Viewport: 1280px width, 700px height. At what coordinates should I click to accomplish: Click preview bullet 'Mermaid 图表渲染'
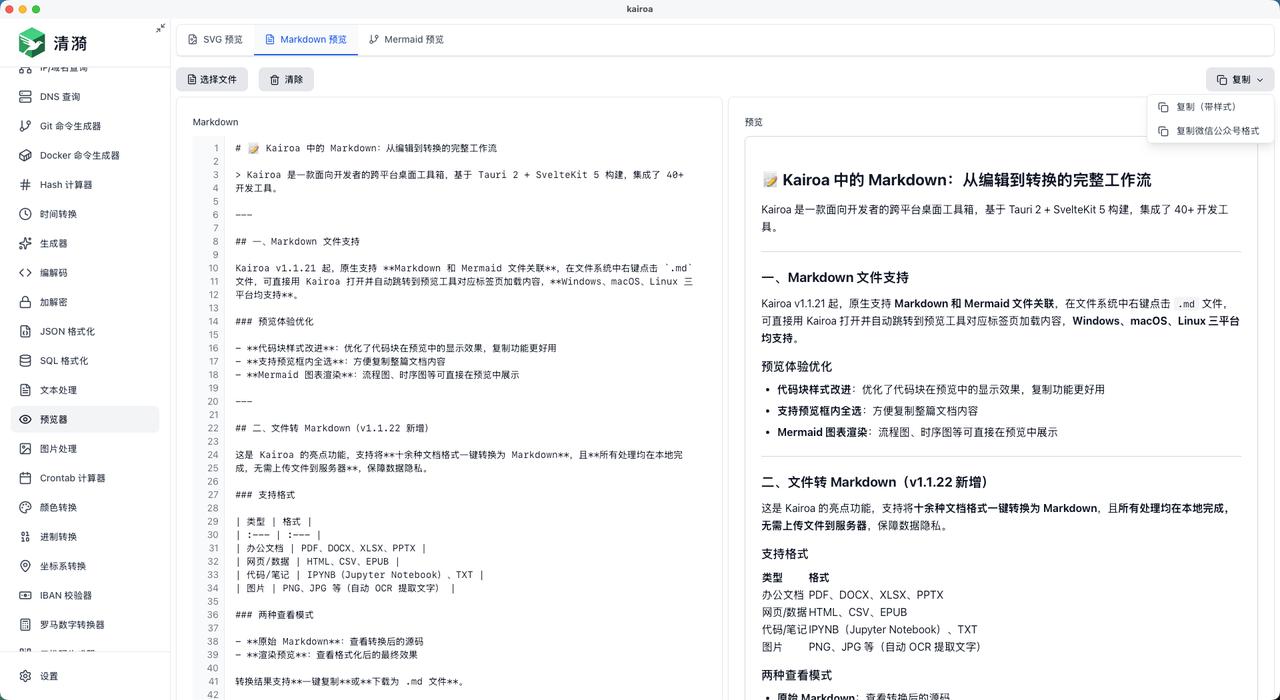click(821, 433)
